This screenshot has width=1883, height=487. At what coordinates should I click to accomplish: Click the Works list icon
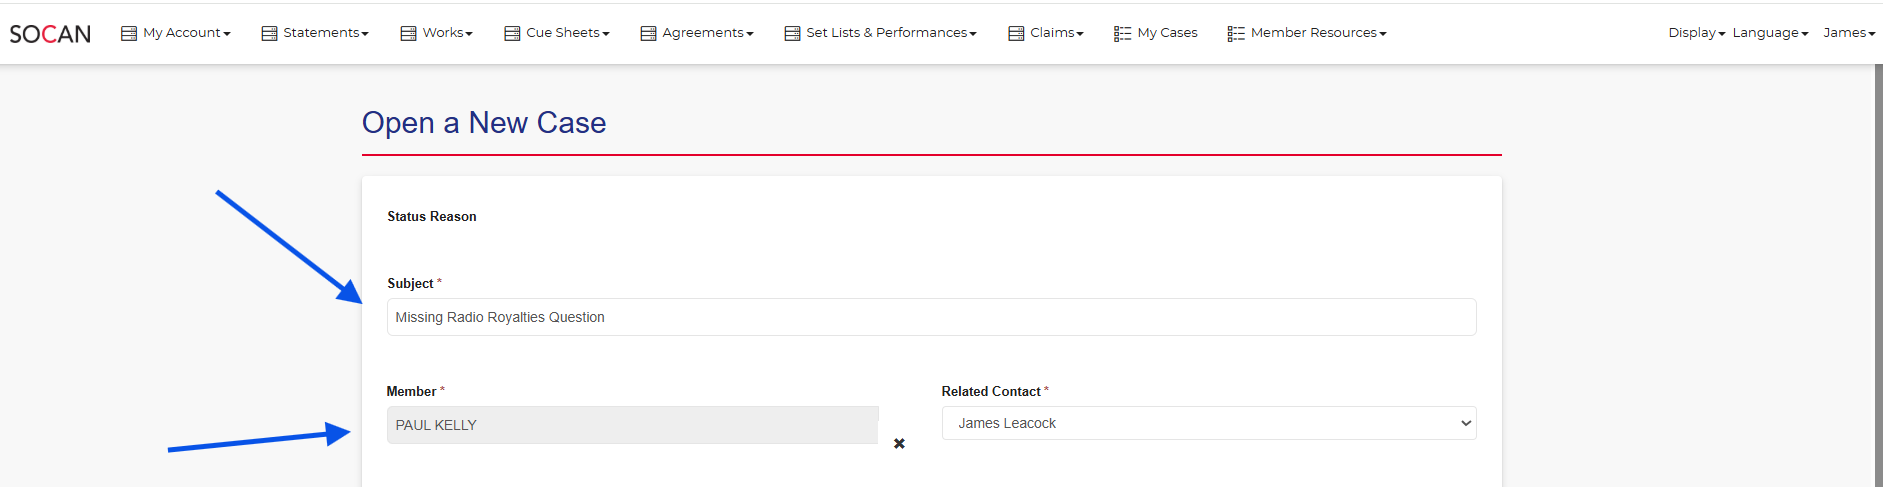click(x=408, y=34)
